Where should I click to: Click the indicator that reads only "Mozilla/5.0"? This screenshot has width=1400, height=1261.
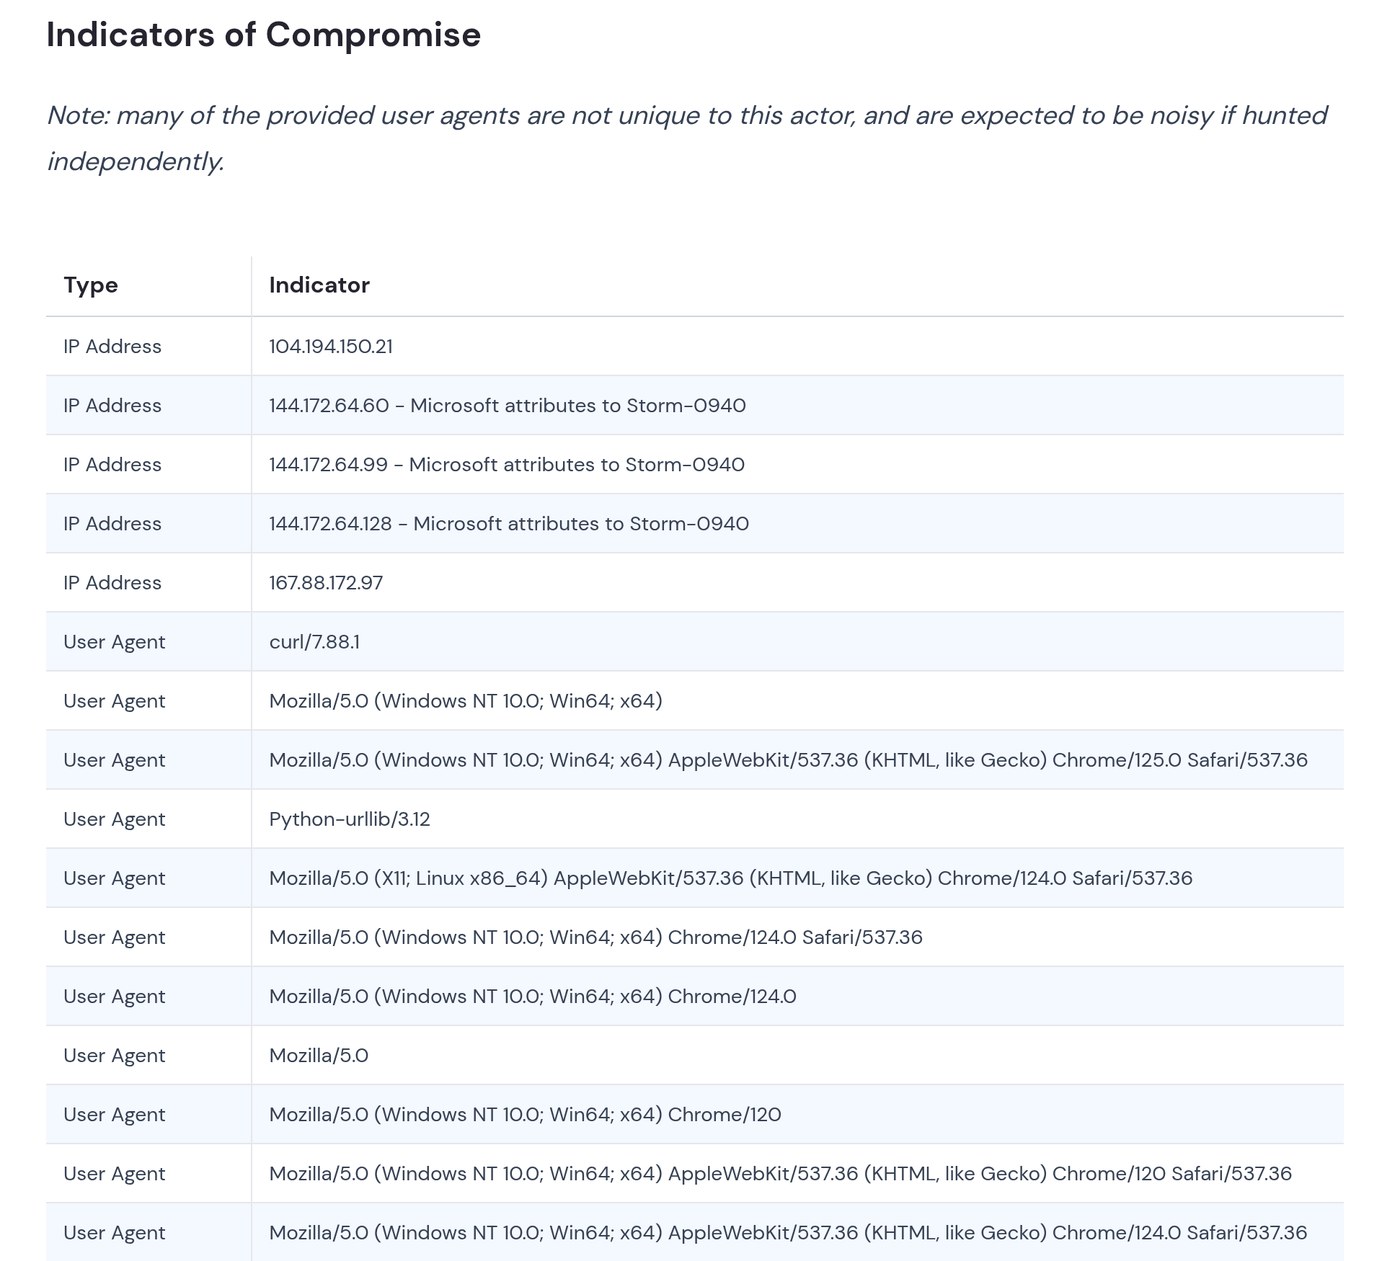[x=319, y=1055]
